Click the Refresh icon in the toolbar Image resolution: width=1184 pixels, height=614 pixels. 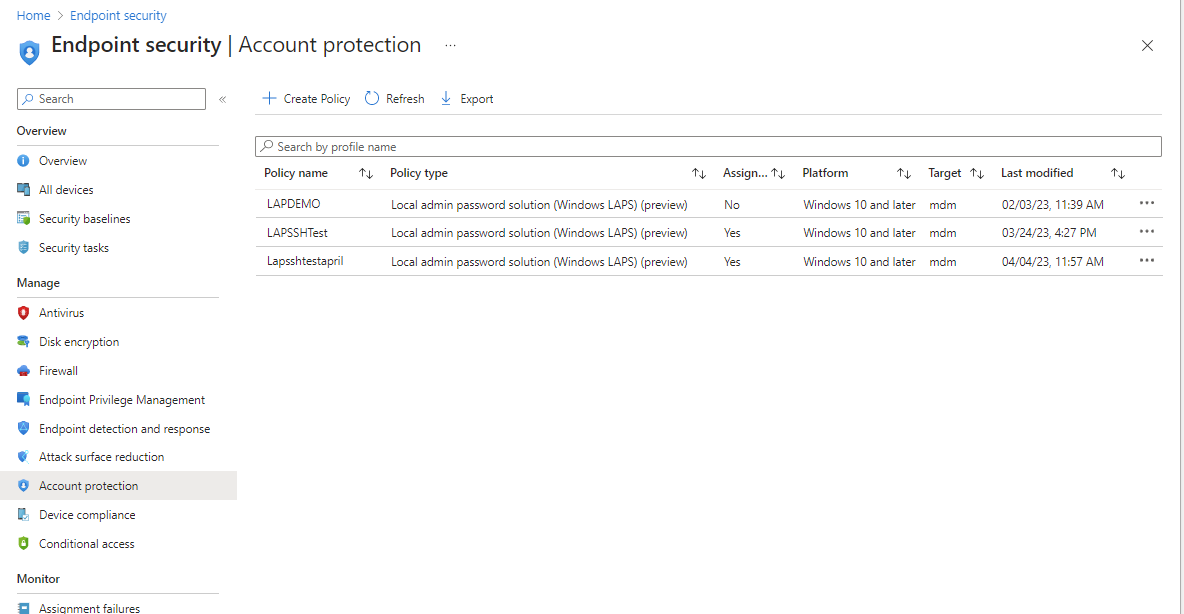[372, 98]
